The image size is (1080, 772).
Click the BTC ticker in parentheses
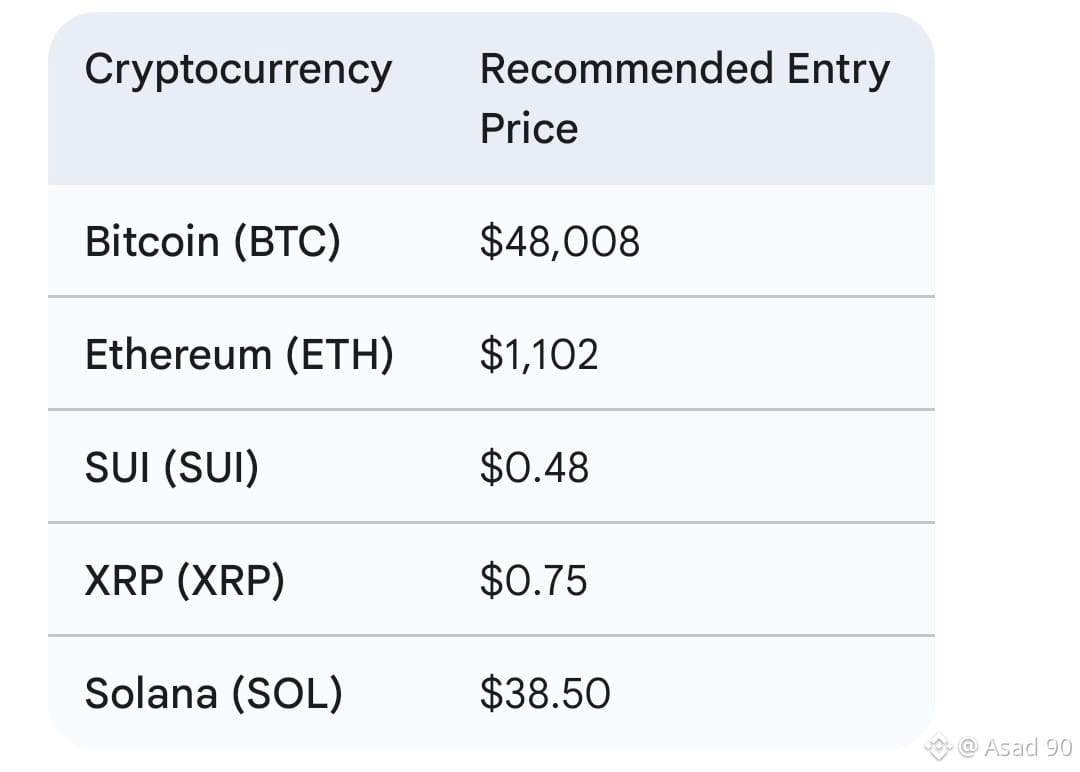[287, 242]
